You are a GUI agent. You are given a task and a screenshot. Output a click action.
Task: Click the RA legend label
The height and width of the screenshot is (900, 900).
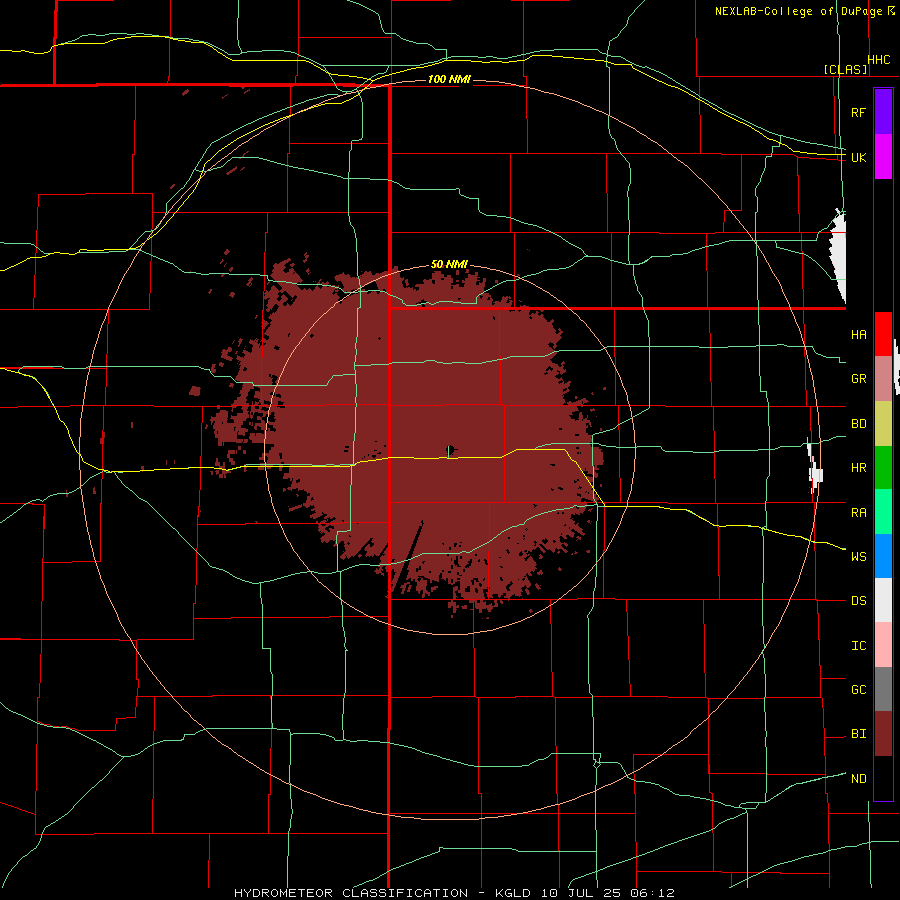(x=858, y=513)
